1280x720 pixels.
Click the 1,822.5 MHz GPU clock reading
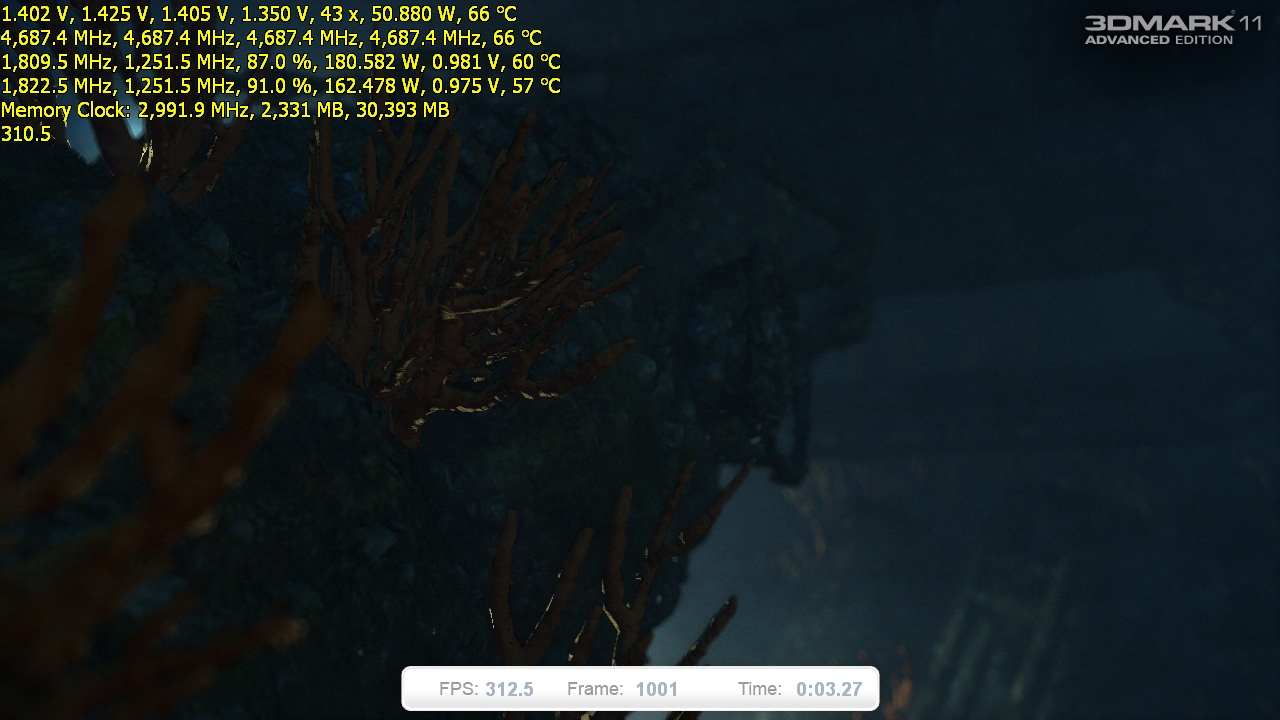[57, 86]
